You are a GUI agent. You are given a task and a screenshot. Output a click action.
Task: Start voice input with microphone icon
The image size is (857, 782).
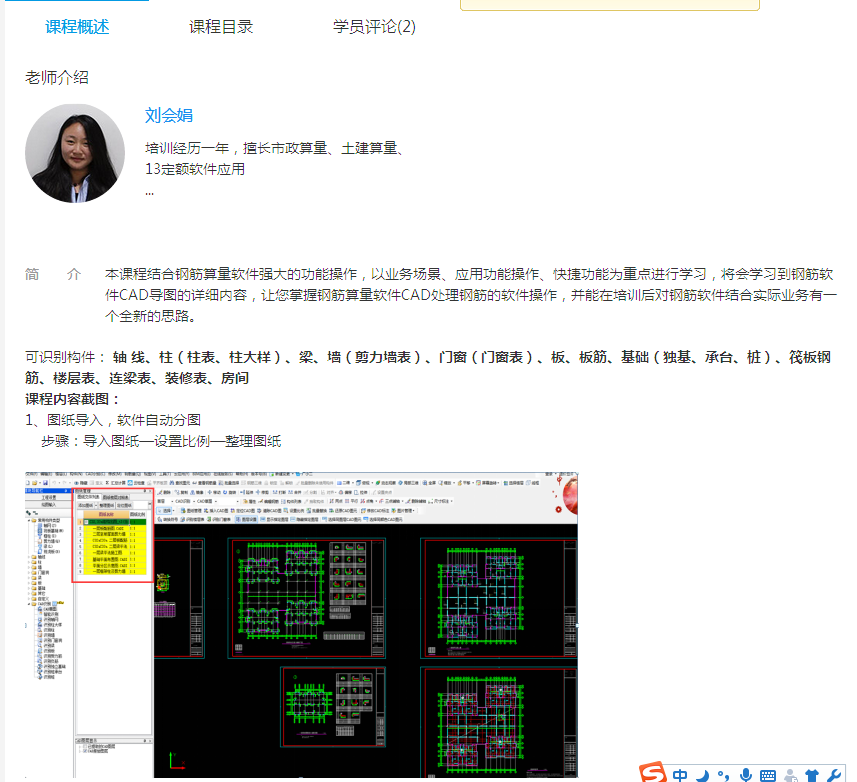746,775
